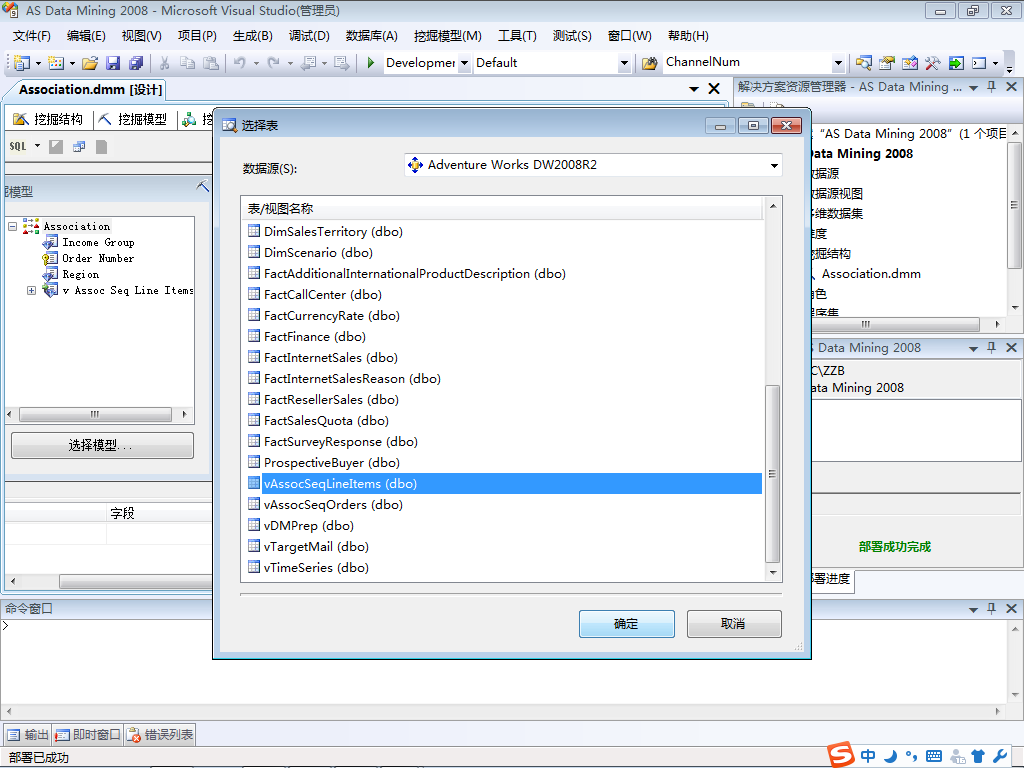Open Solution Explorer via toolbar icon
Screen dimensions: 1024x768
[863, 63]
